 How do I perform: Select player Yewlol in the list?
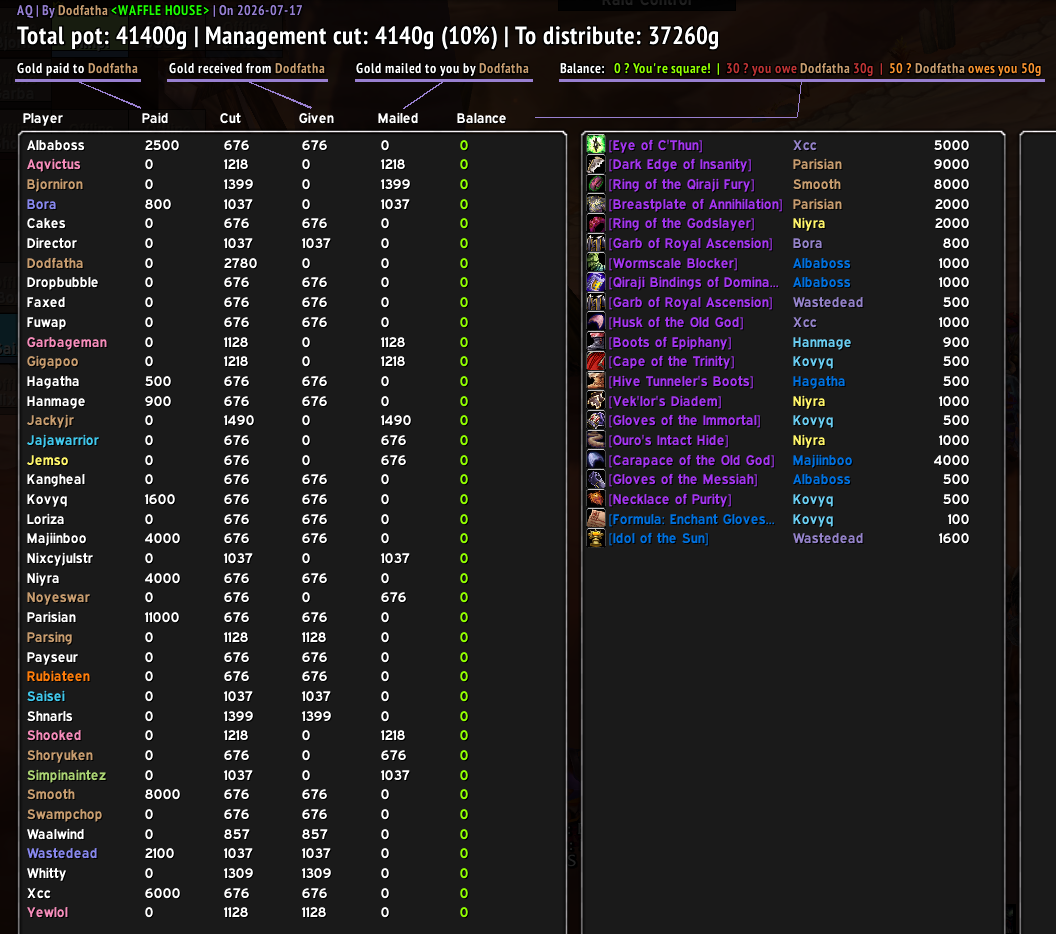click(x=47, y=912)
